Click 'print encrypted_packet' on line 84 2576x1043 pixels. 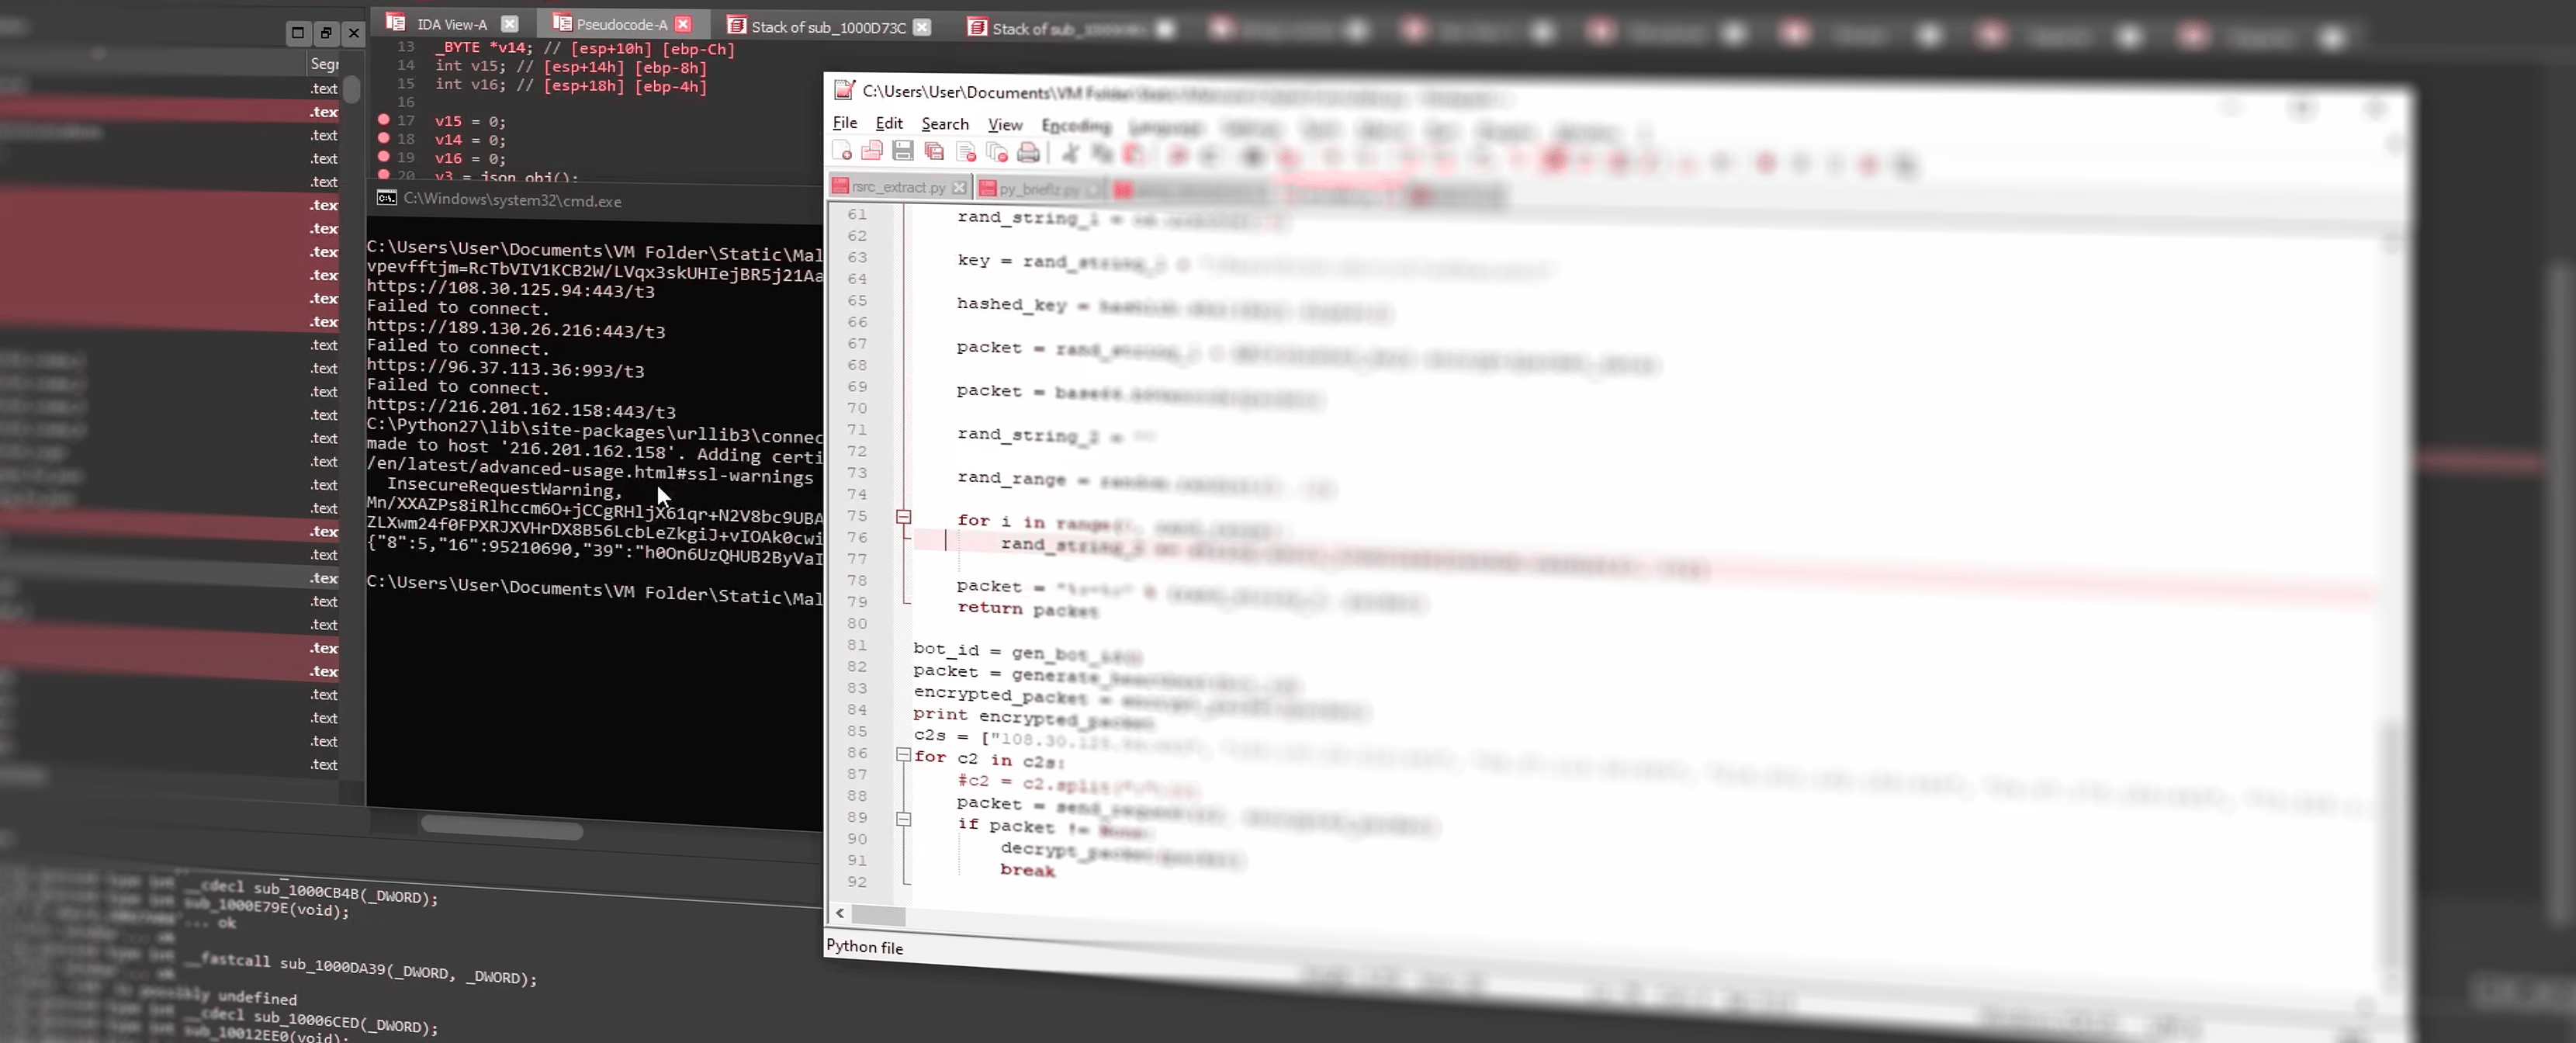[1033, 718]
